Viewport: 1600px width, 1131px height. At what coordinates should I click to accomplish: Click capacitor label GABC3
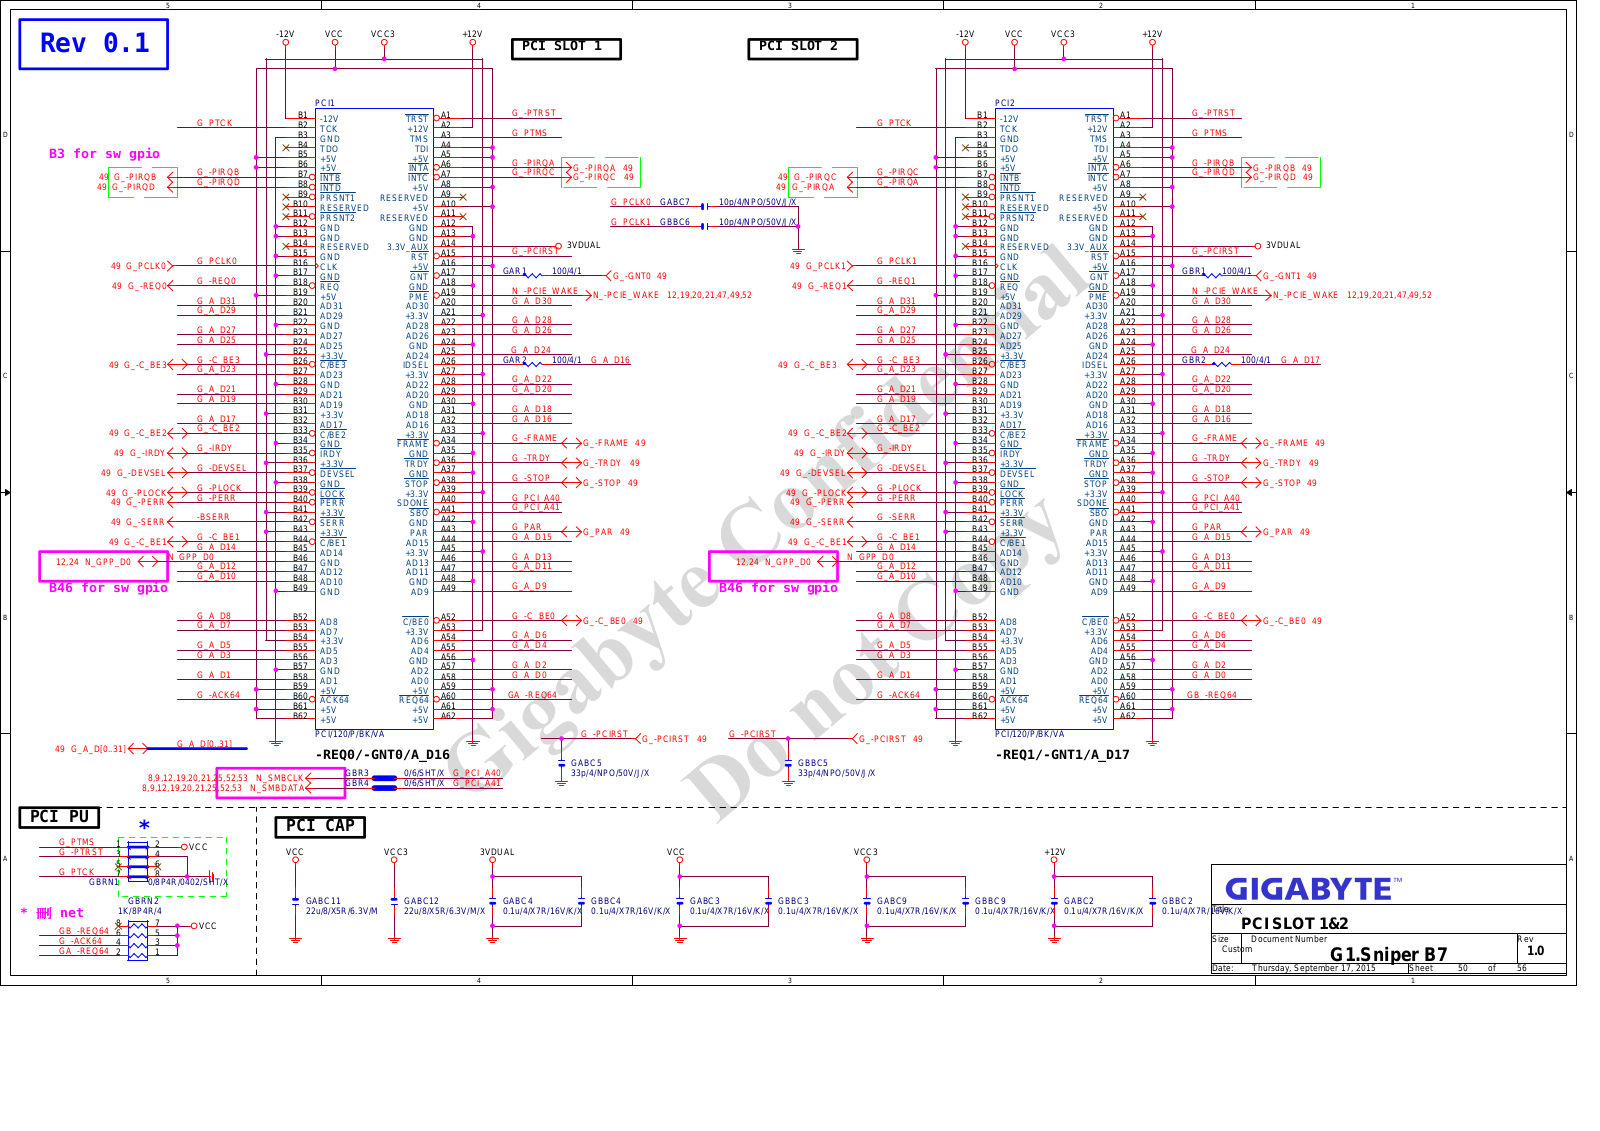(705, 901)
